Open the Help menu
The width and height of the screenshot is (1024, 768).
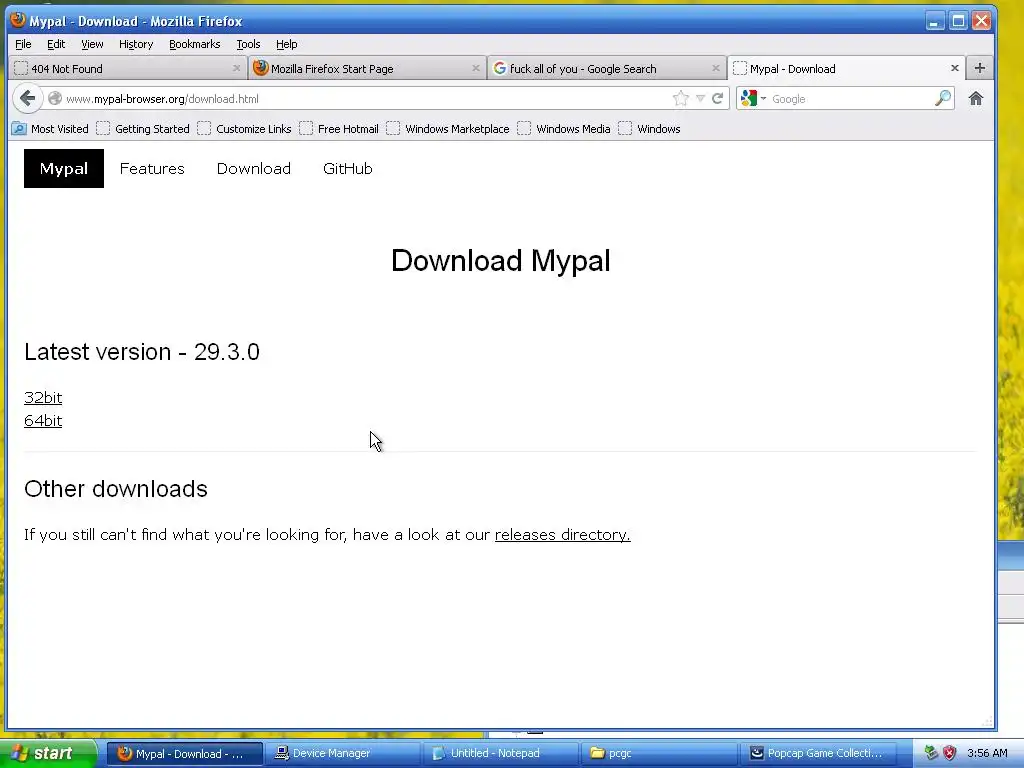coord(287,44)
